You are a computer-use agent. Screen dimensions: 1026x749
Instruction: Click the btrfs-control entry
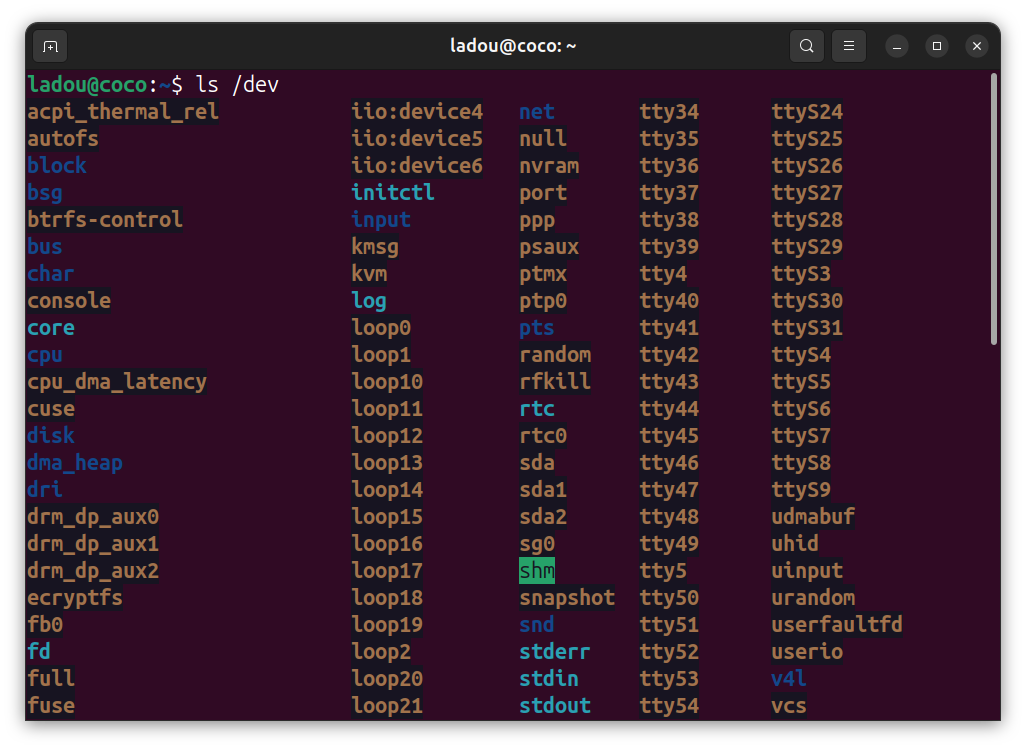pyautogui.click(x=105, y=220)
